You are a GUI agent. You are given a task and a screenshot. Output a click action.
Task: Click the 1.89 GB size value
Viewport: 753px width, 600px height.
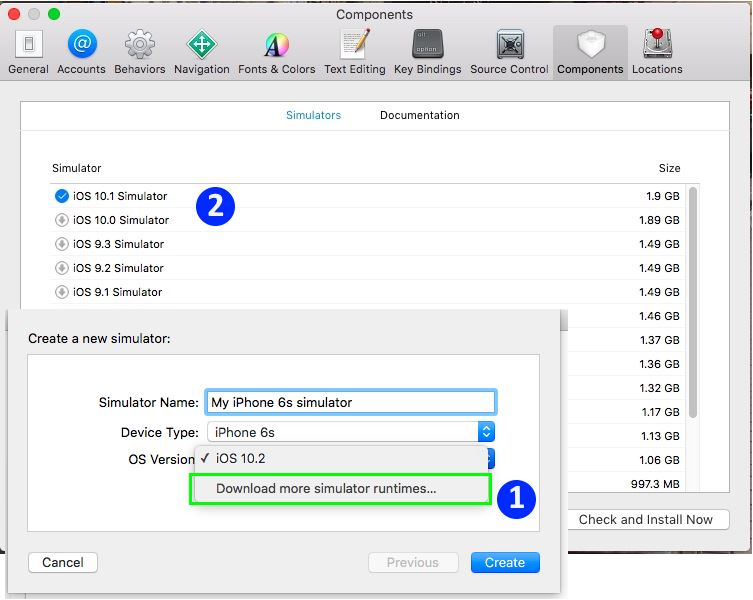659,220
